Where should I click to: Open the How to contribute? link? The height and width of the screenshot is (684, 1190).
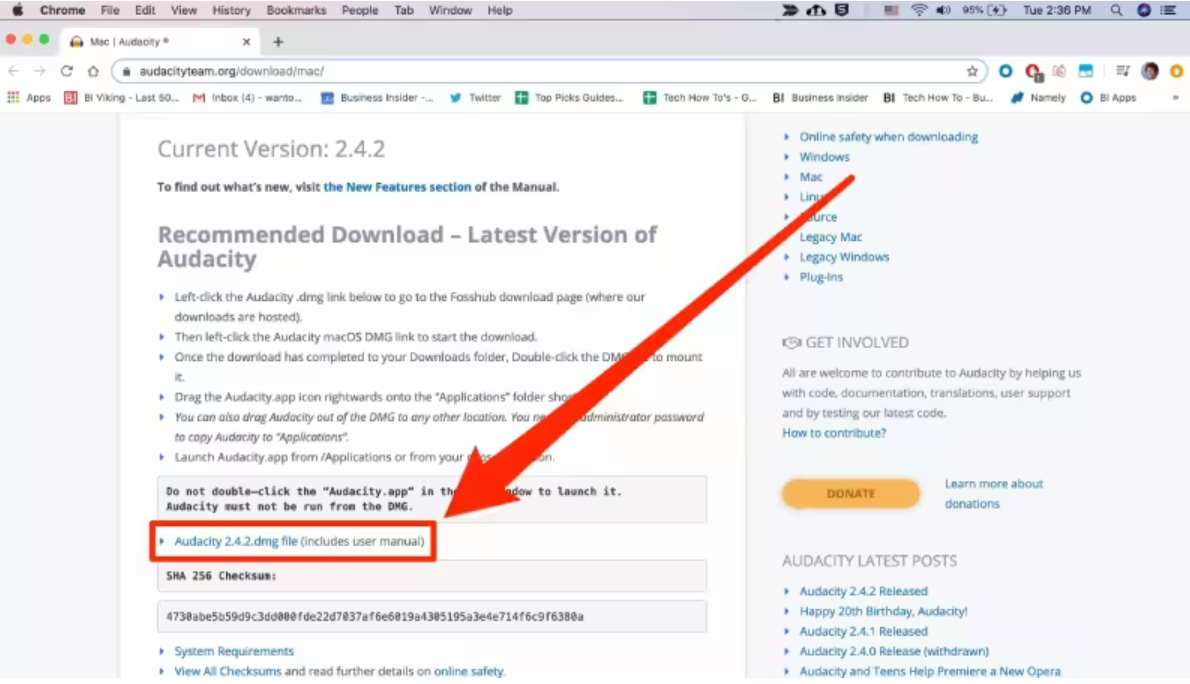[834, 433]
